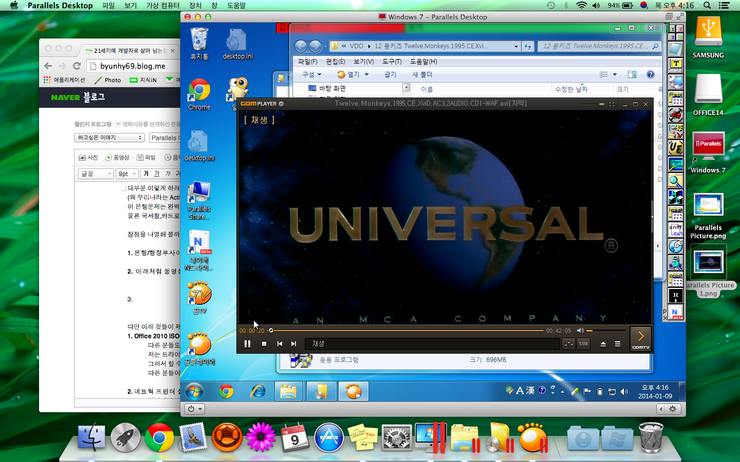Reload the page in Chrome browser
740x462 pixels.
tap(77, 66)
